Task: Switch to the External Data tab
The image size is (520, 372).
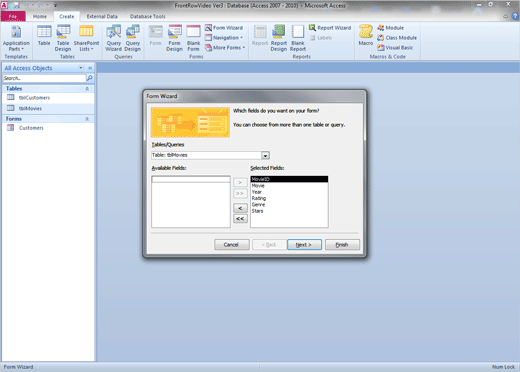Action: pos(102,16)
